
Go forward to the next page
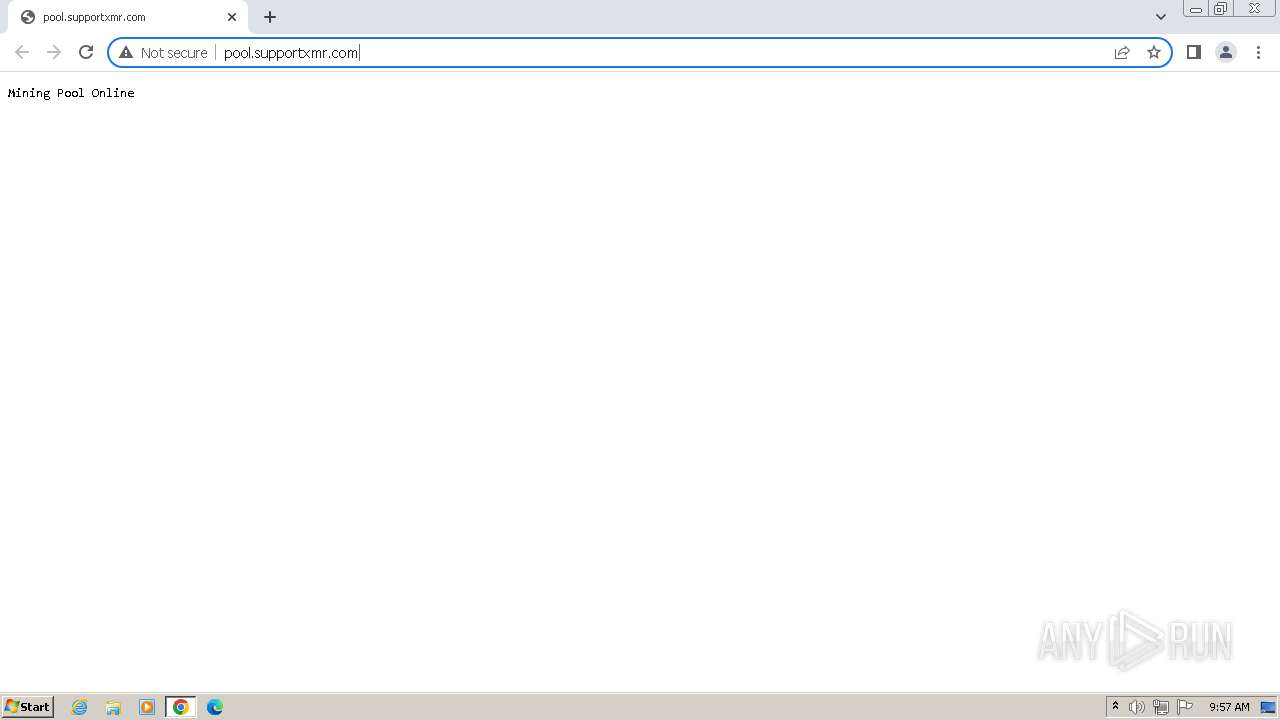[54, 52]
